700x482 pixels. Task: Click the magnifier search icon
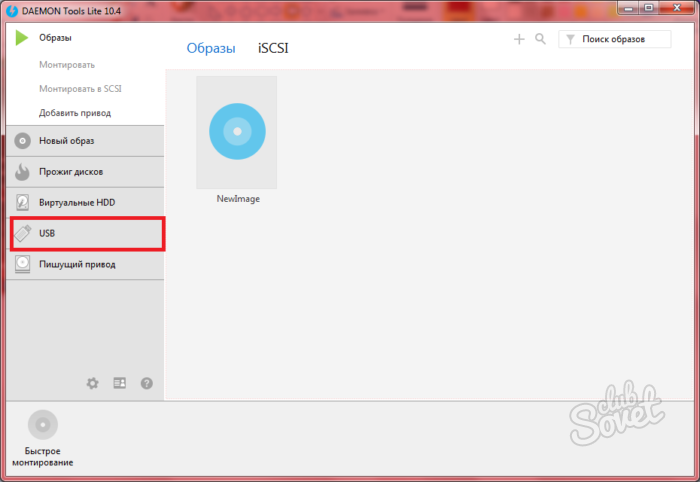[540, 39]
